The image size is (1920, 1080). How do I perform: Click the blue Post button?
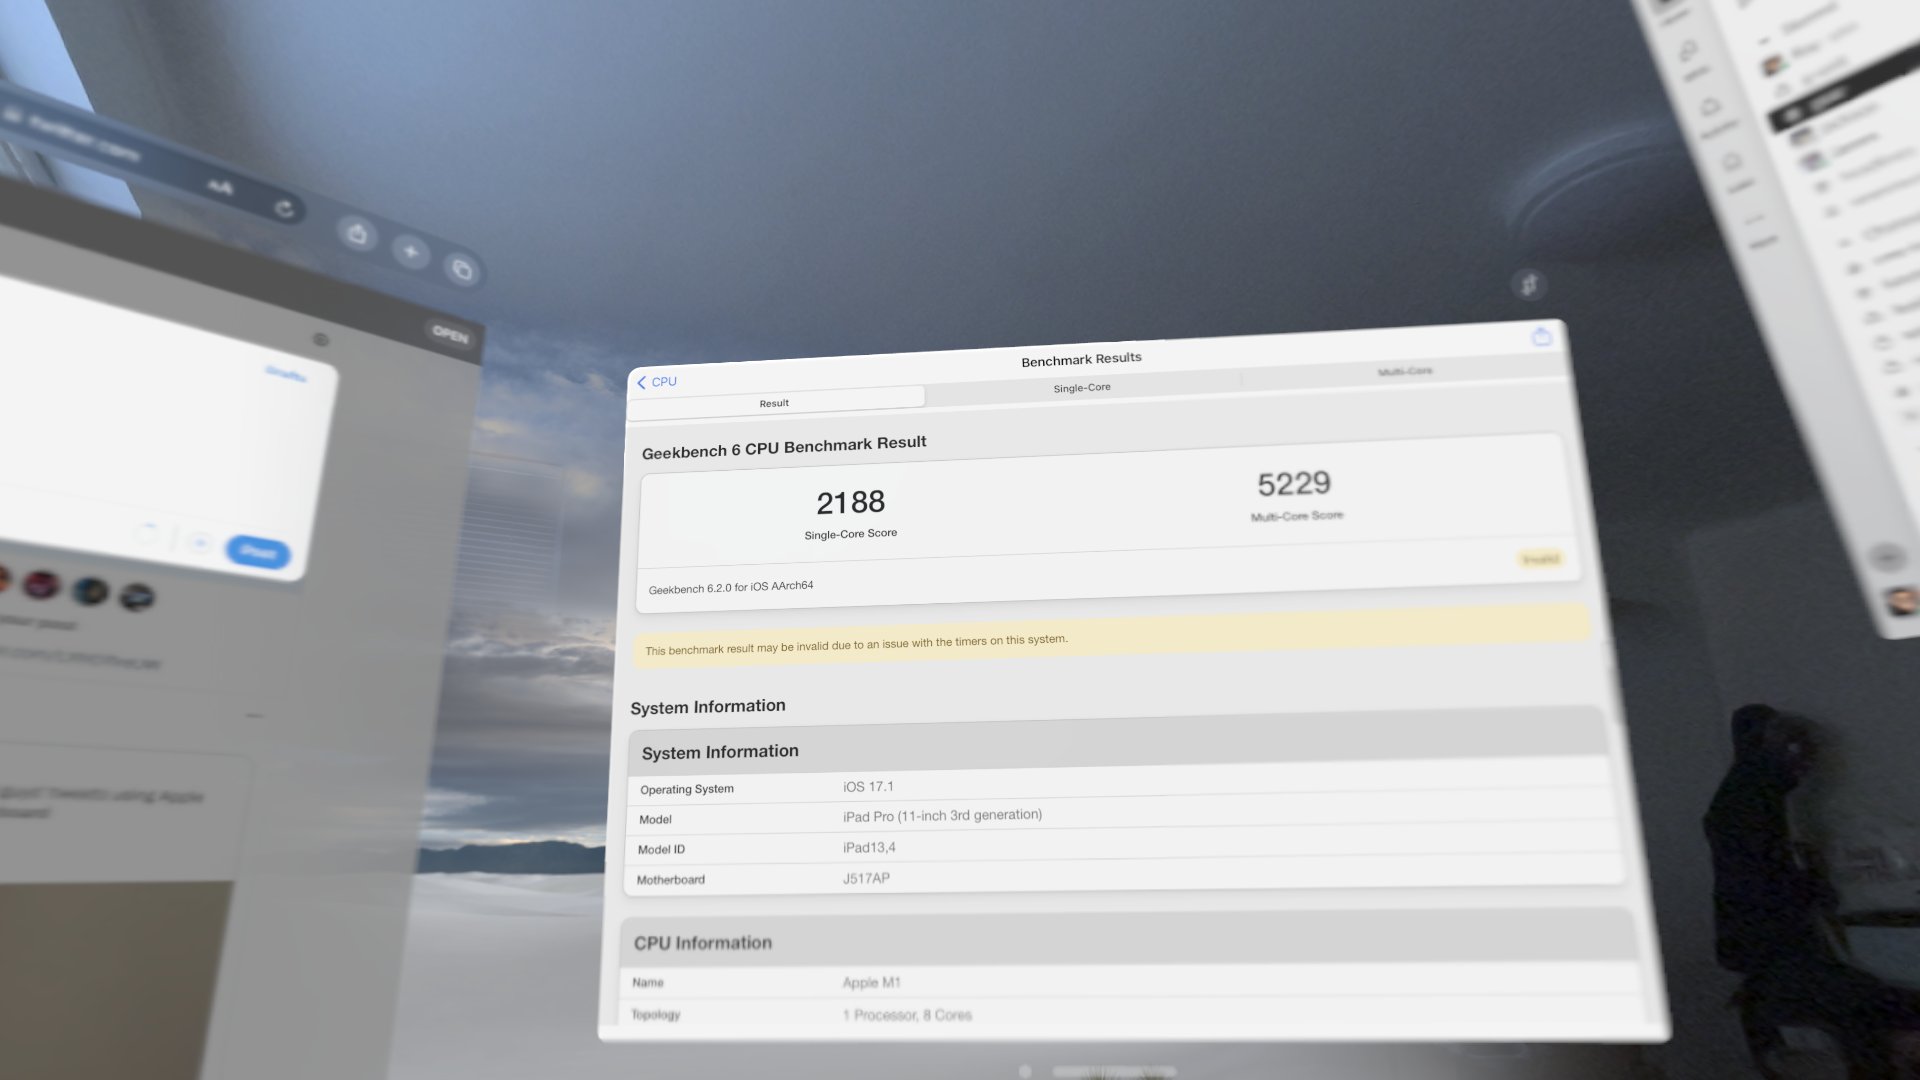tap(258, 552)
